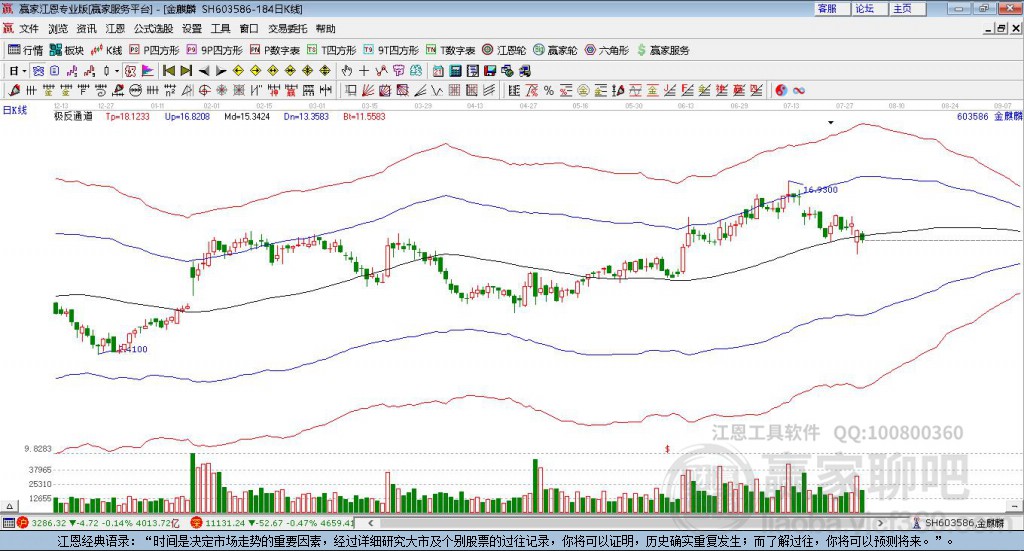Open the 帮助 menu
This screenshot has height=551, width=1024.
click(325, 29)
